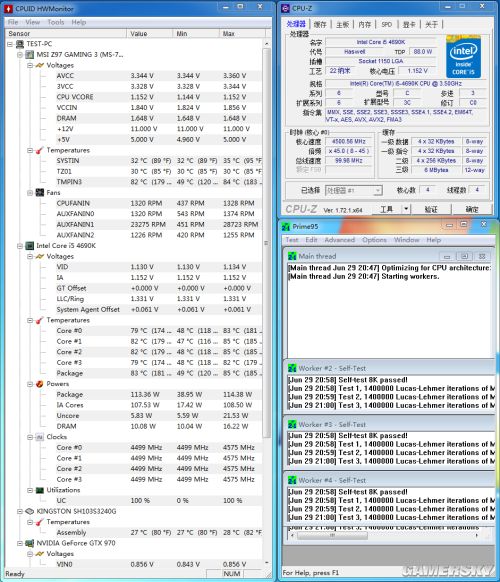500x582 pixels.
Task: Click the Worker #2 Self-Test window icon
Action: point(292,369)
